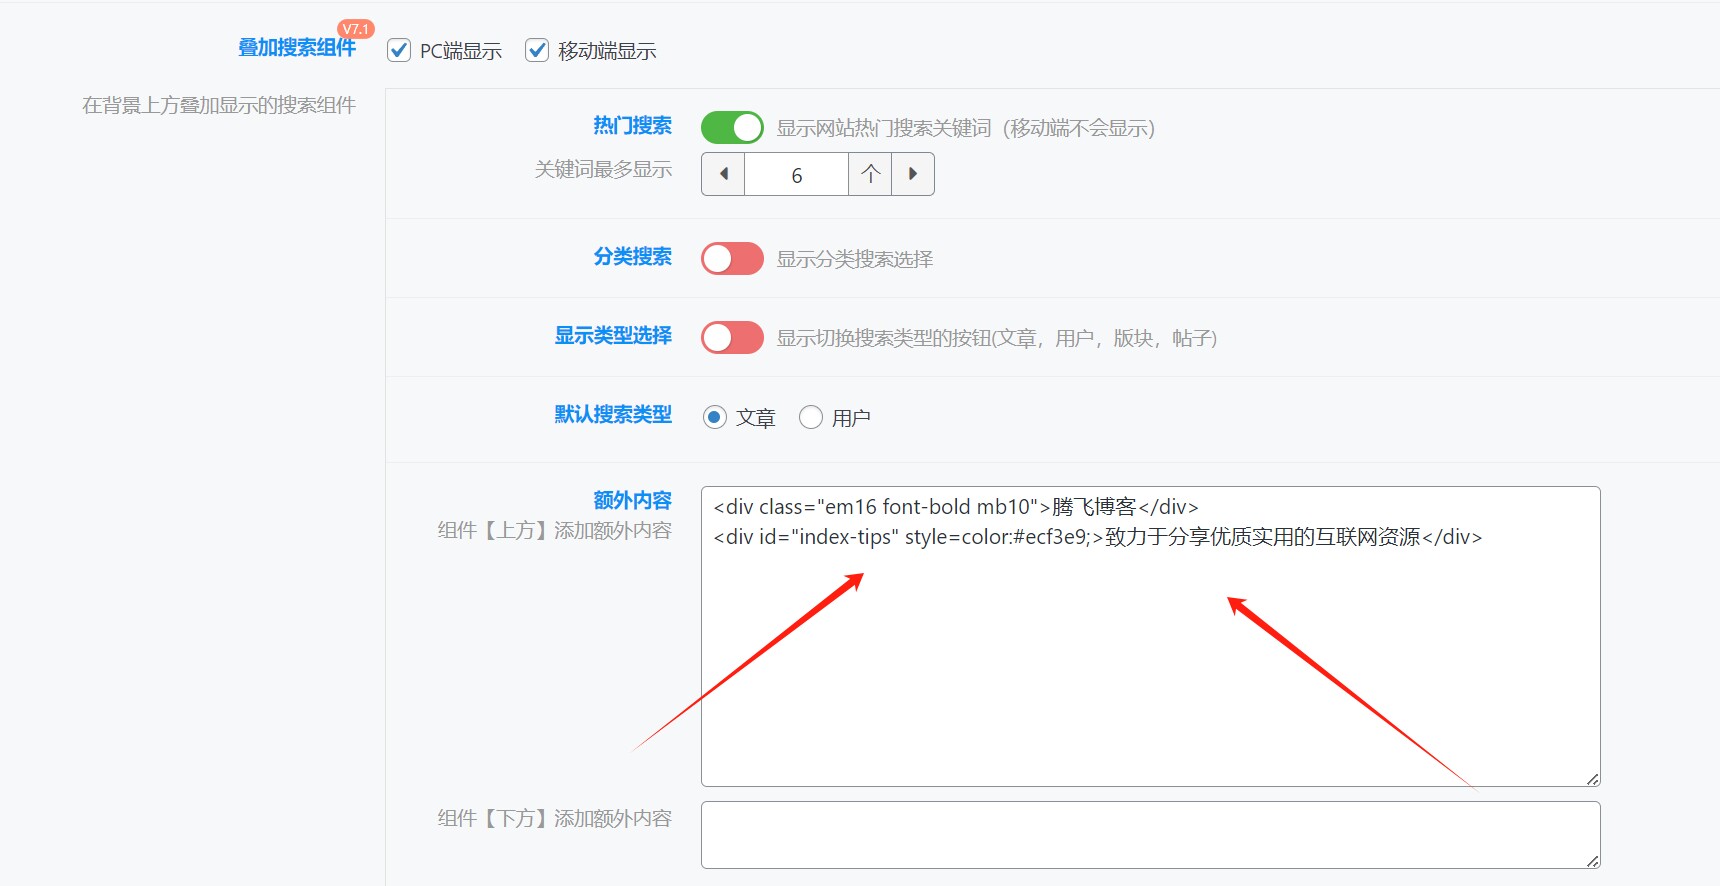This screenshot has width=1720, height=886.
Task: Decrease keyword count with left arrow
Action: [723, 174]
